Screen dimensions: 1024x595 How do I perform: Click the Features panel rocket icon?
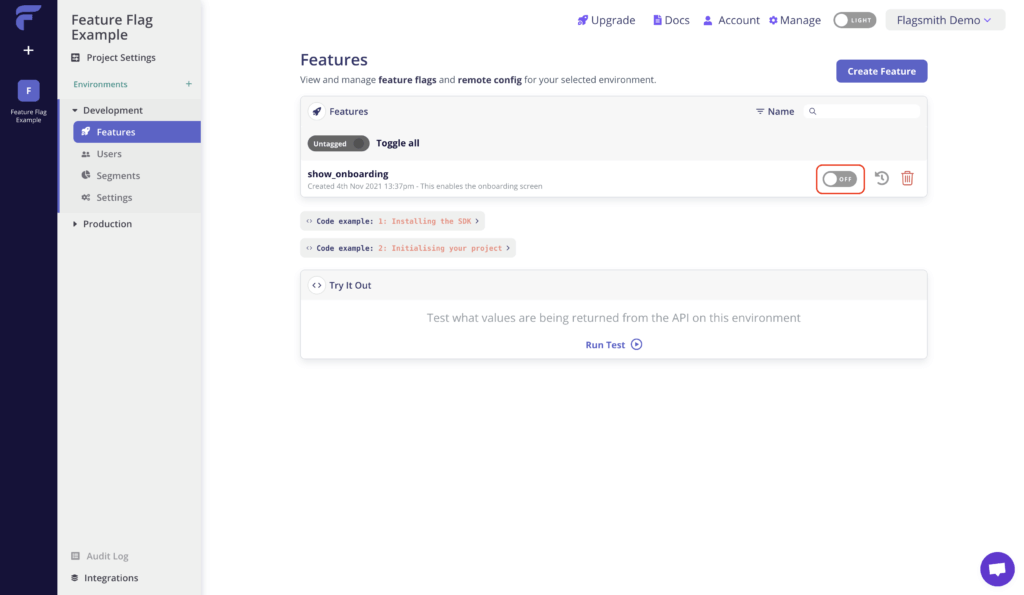[x=317, y=112]
